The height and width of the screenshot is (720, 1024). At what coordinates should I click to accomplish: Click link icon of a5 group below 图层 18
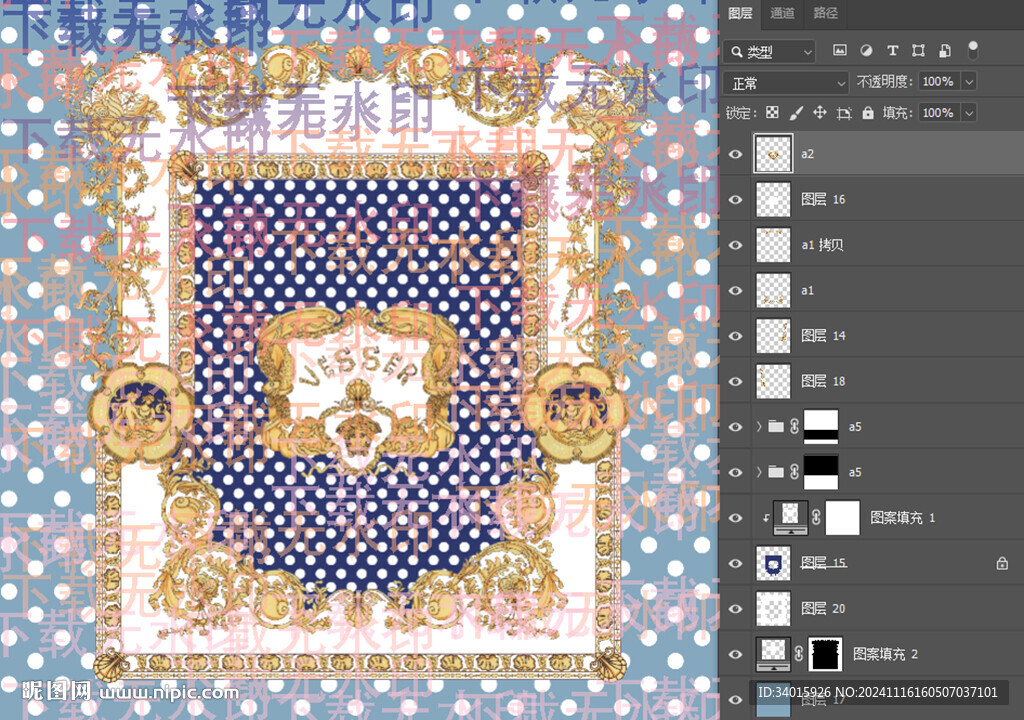pos(794,427)
